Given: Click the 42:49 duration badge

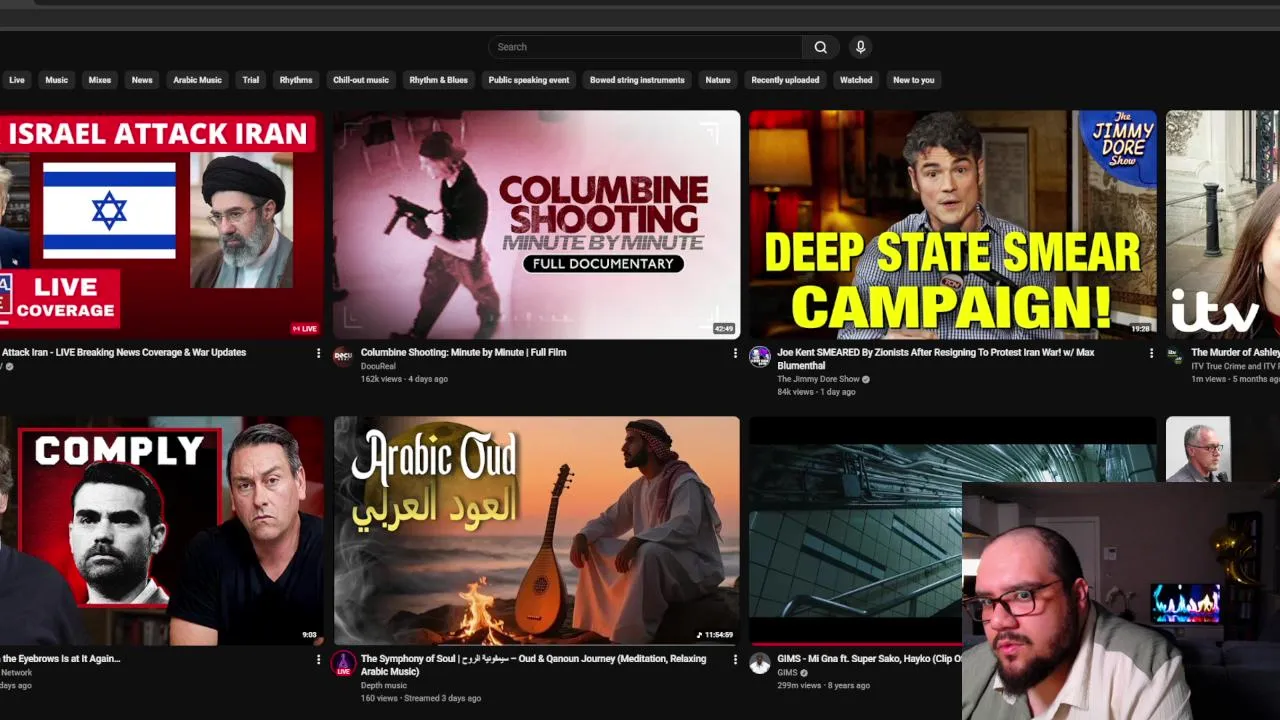Looking at the screenshot, I should (x=723, y=329).
